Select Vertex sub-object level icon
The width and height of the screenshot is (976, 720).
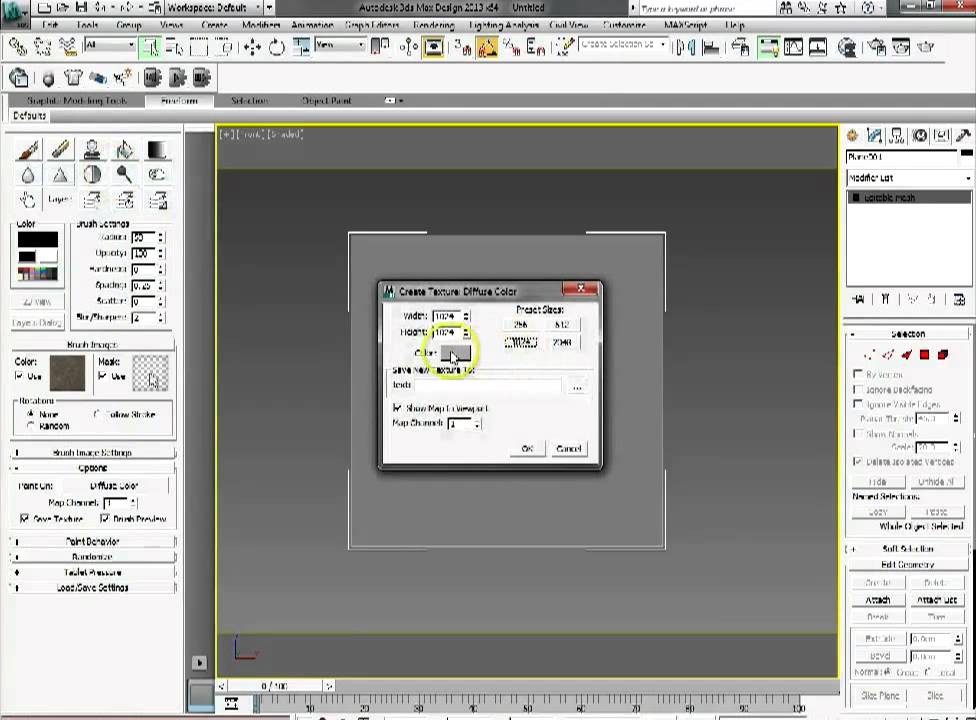[868, 355]
